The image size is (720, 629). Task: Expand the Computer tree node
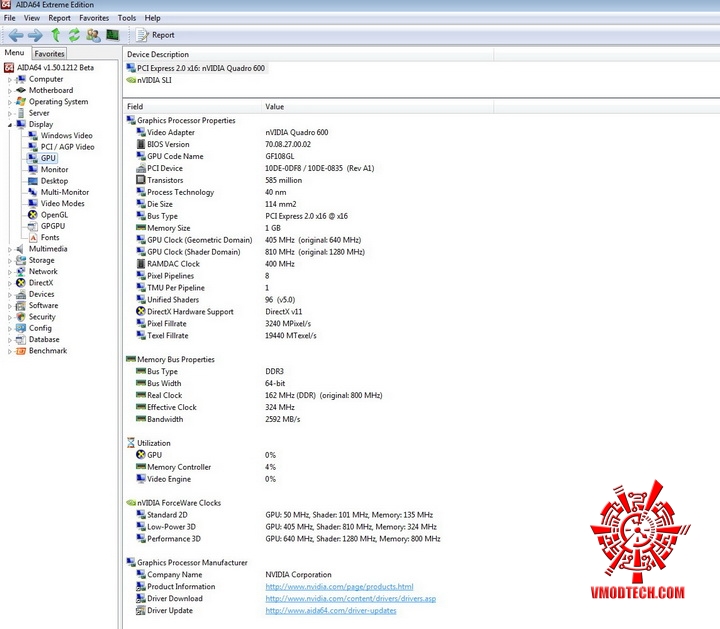click(x=9, y=79)
